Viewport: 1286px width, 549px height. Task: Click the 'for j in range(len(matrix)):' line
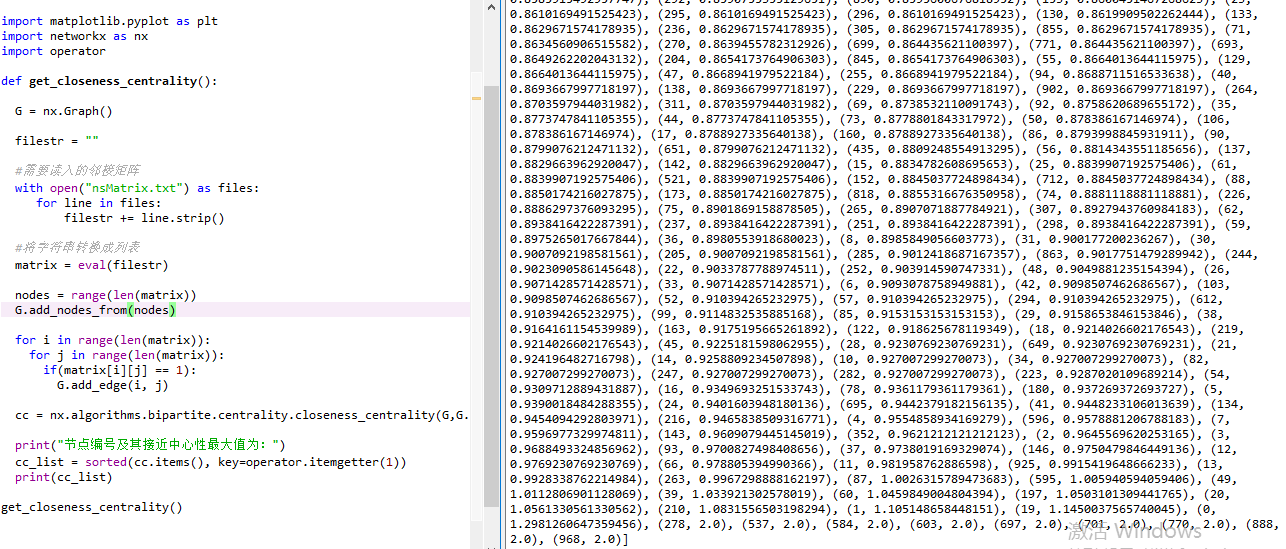pos(127,355)
